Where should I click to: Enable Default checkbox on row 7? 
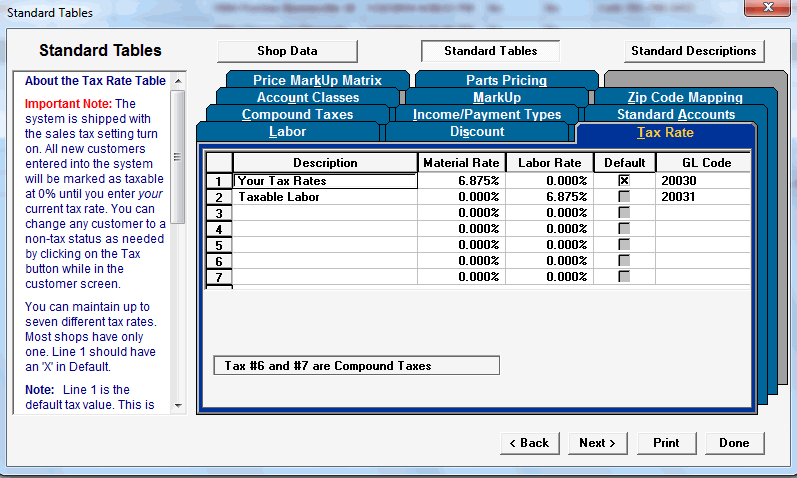pyautogui.click(x=624, y=276)
